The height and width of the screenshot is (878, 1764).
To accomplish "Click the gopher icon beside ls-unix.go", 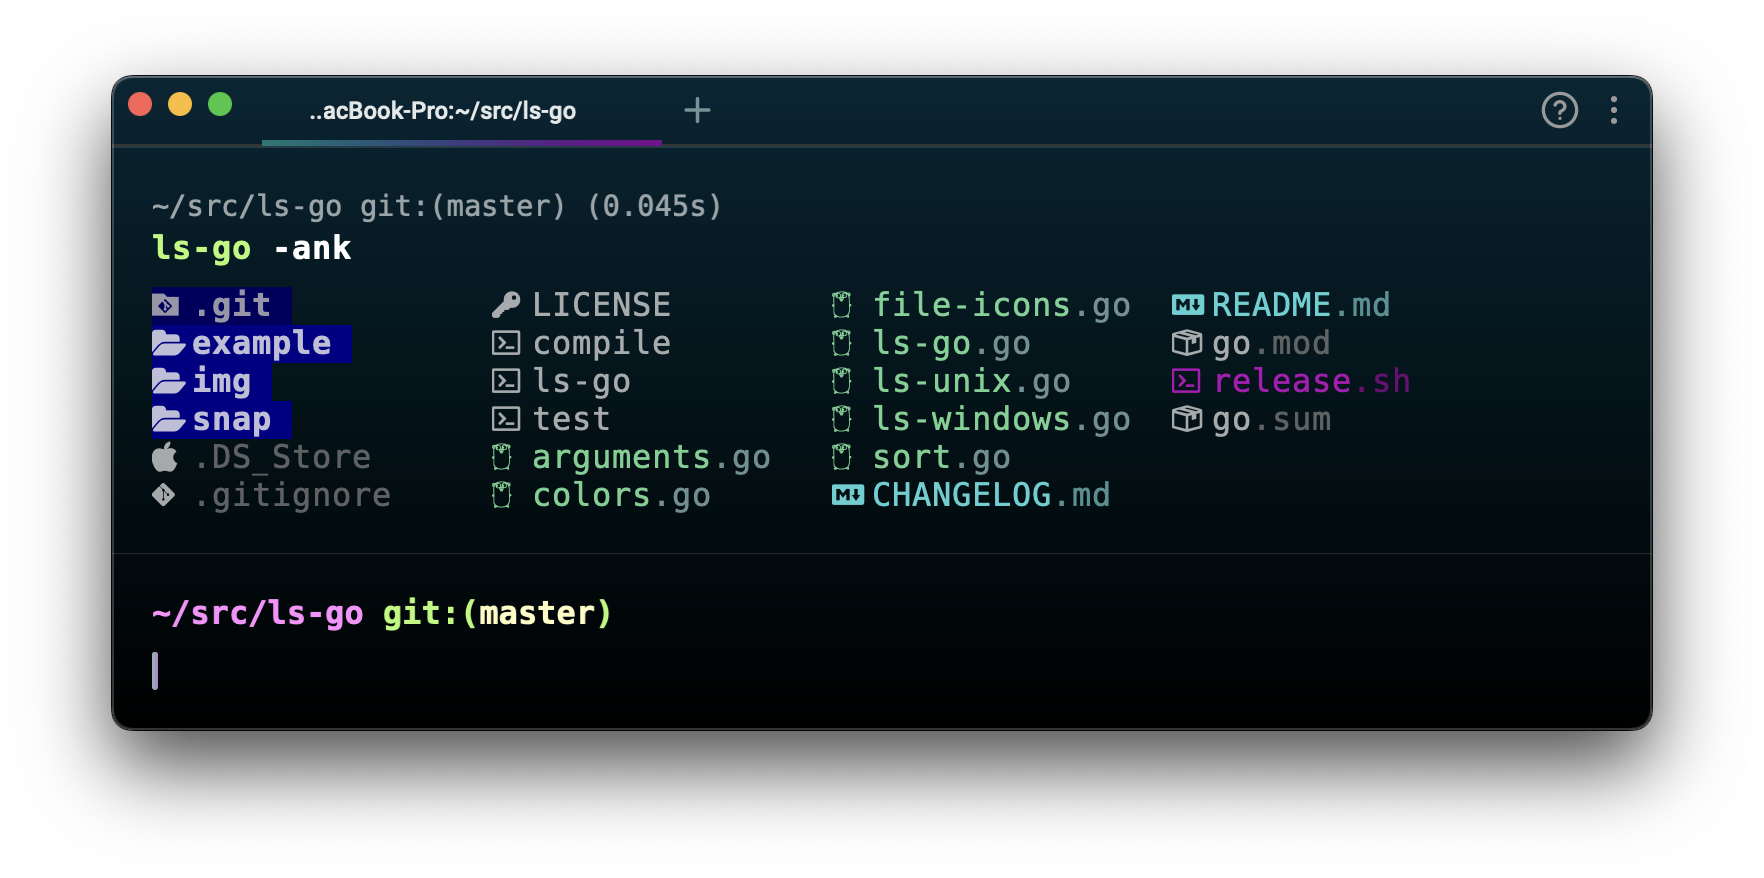I will pyautogui.click(x=842, y=381).
